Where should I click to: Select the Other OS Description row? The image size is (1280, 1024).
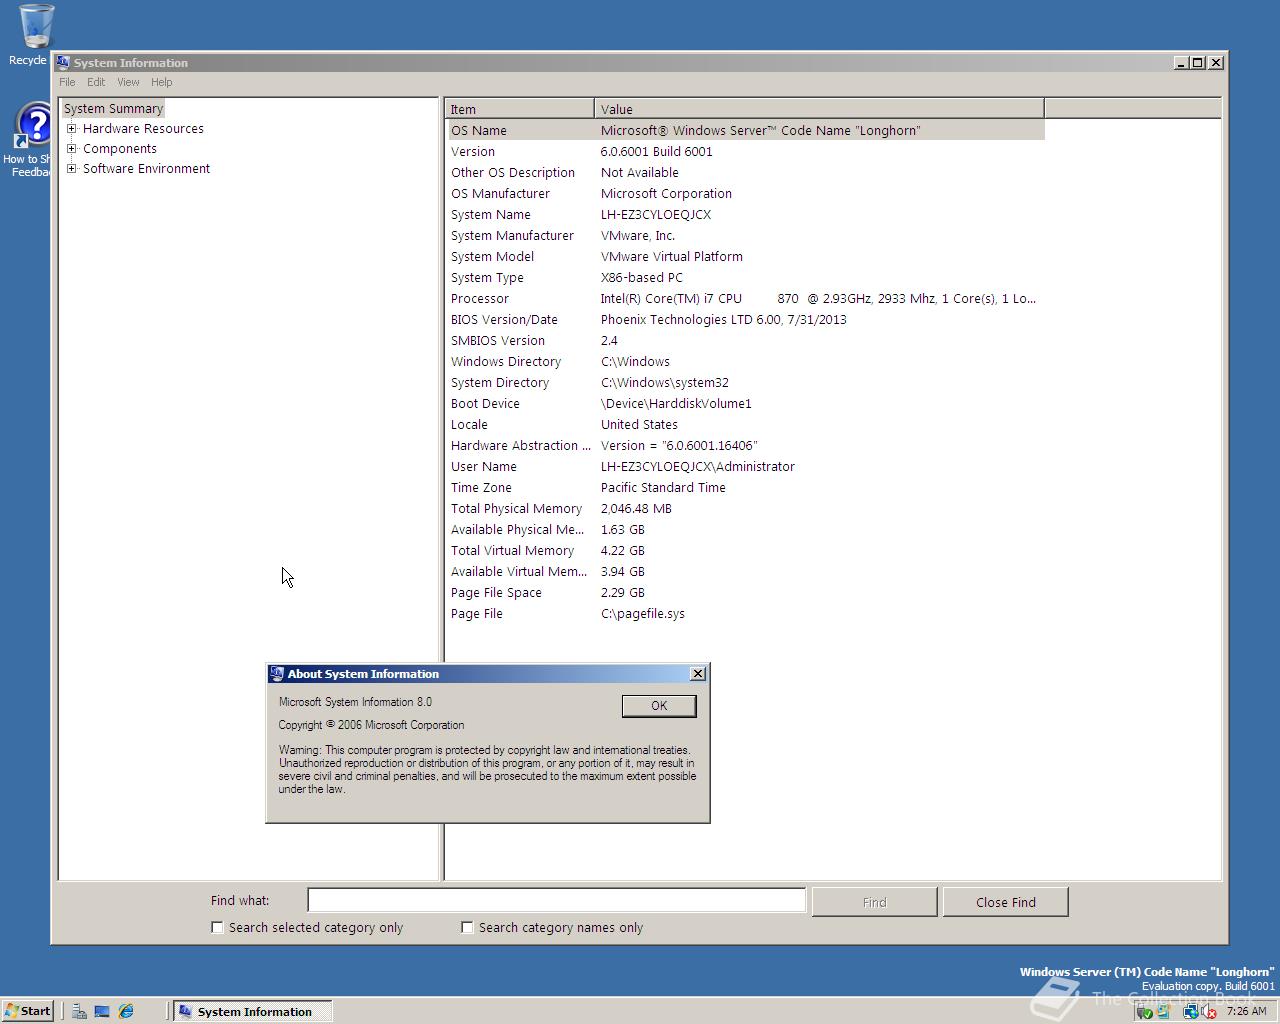(745, 172)
